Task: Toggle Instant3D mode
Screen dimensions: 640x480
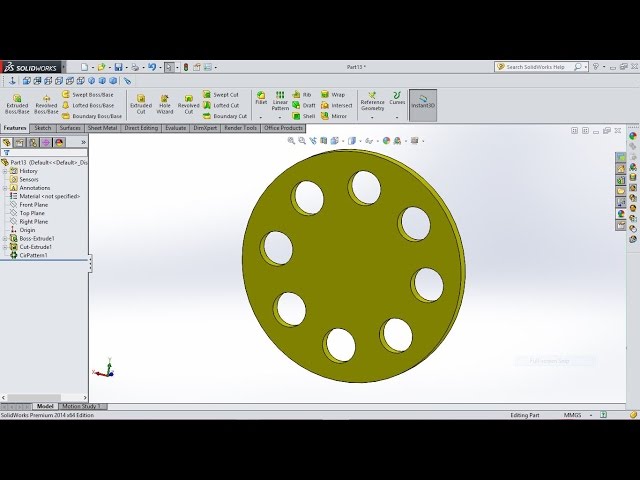Action: [423, 105]
